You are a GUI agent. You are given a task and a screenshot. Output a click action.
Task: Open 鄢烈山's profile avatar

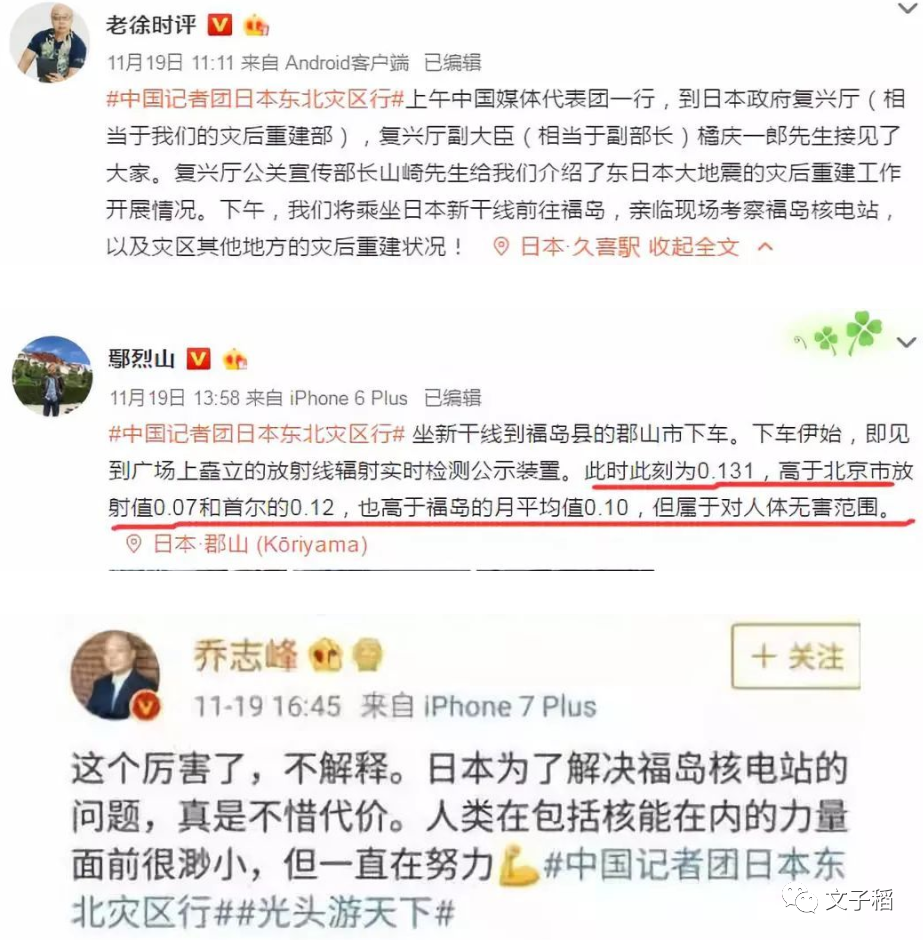click(52, 376)
